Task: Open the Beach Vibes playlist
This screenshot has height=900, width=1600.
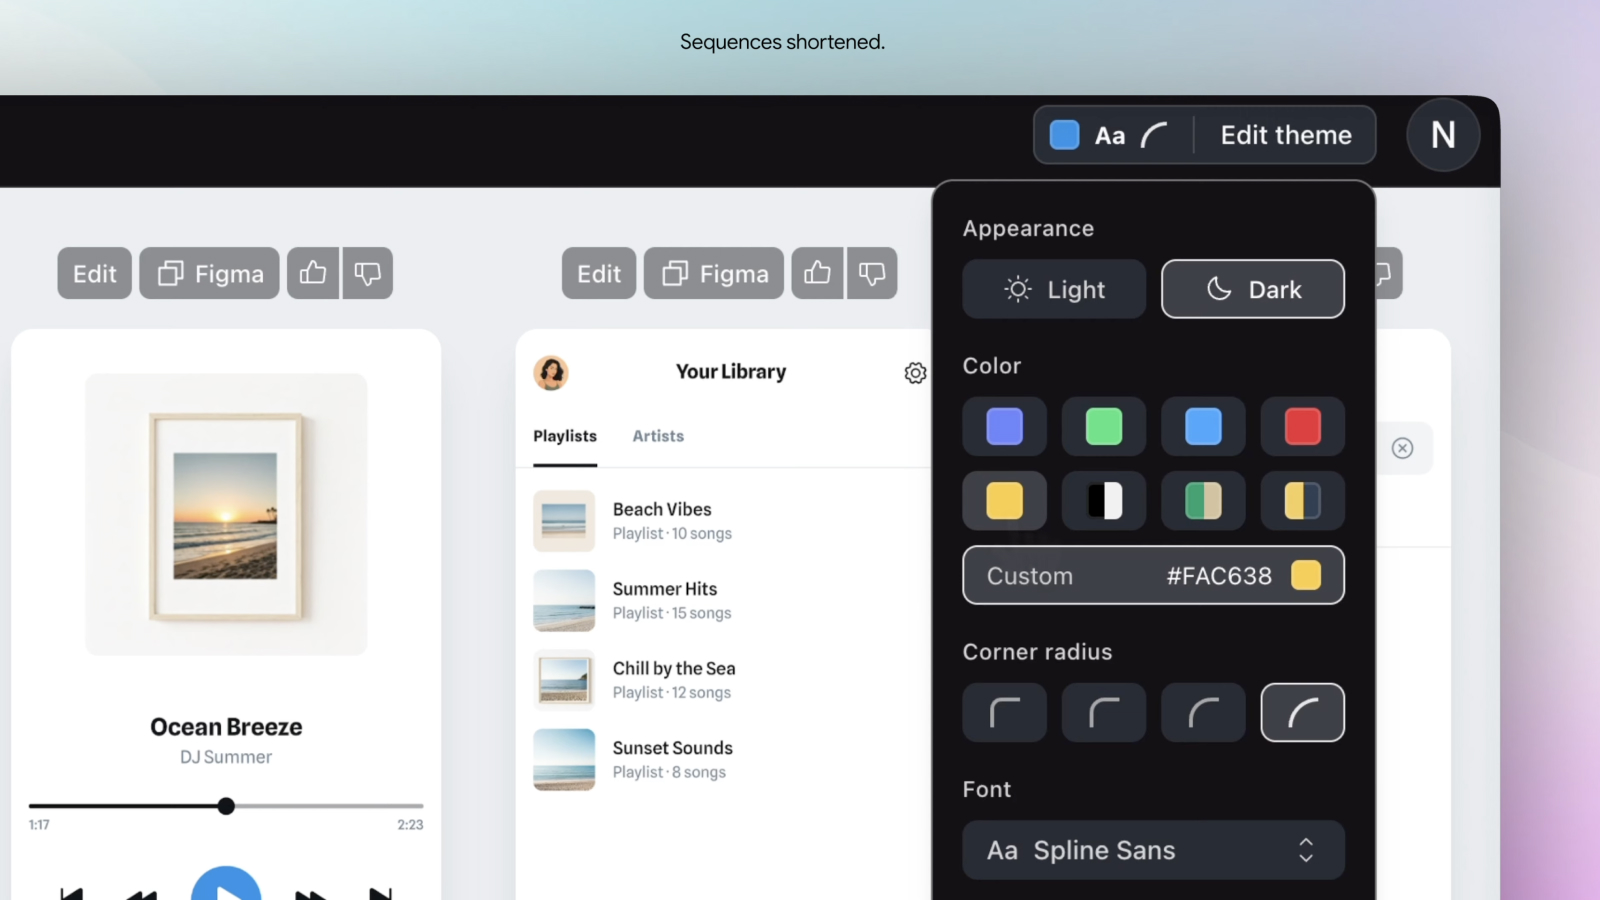Action: pos(661,520)
